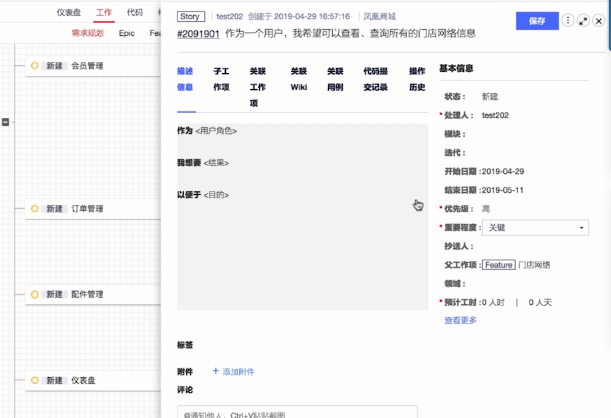Open the 订单管理 node
Viewport: 611px width, 418px height.
point(87,208)
